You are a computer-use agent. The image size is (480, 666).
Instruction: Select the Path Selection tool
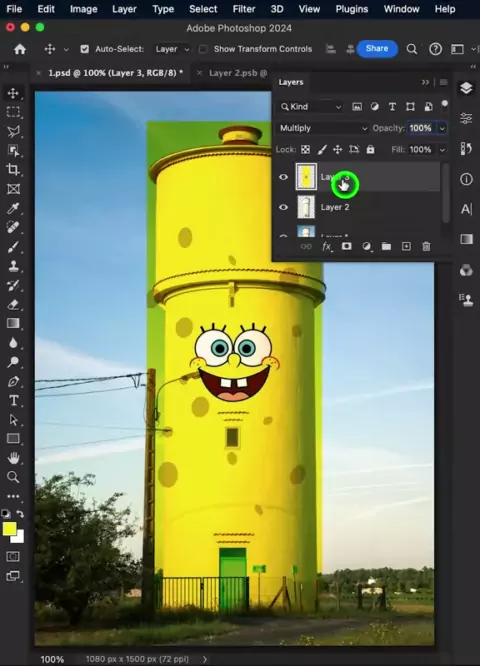coord(13,420)
